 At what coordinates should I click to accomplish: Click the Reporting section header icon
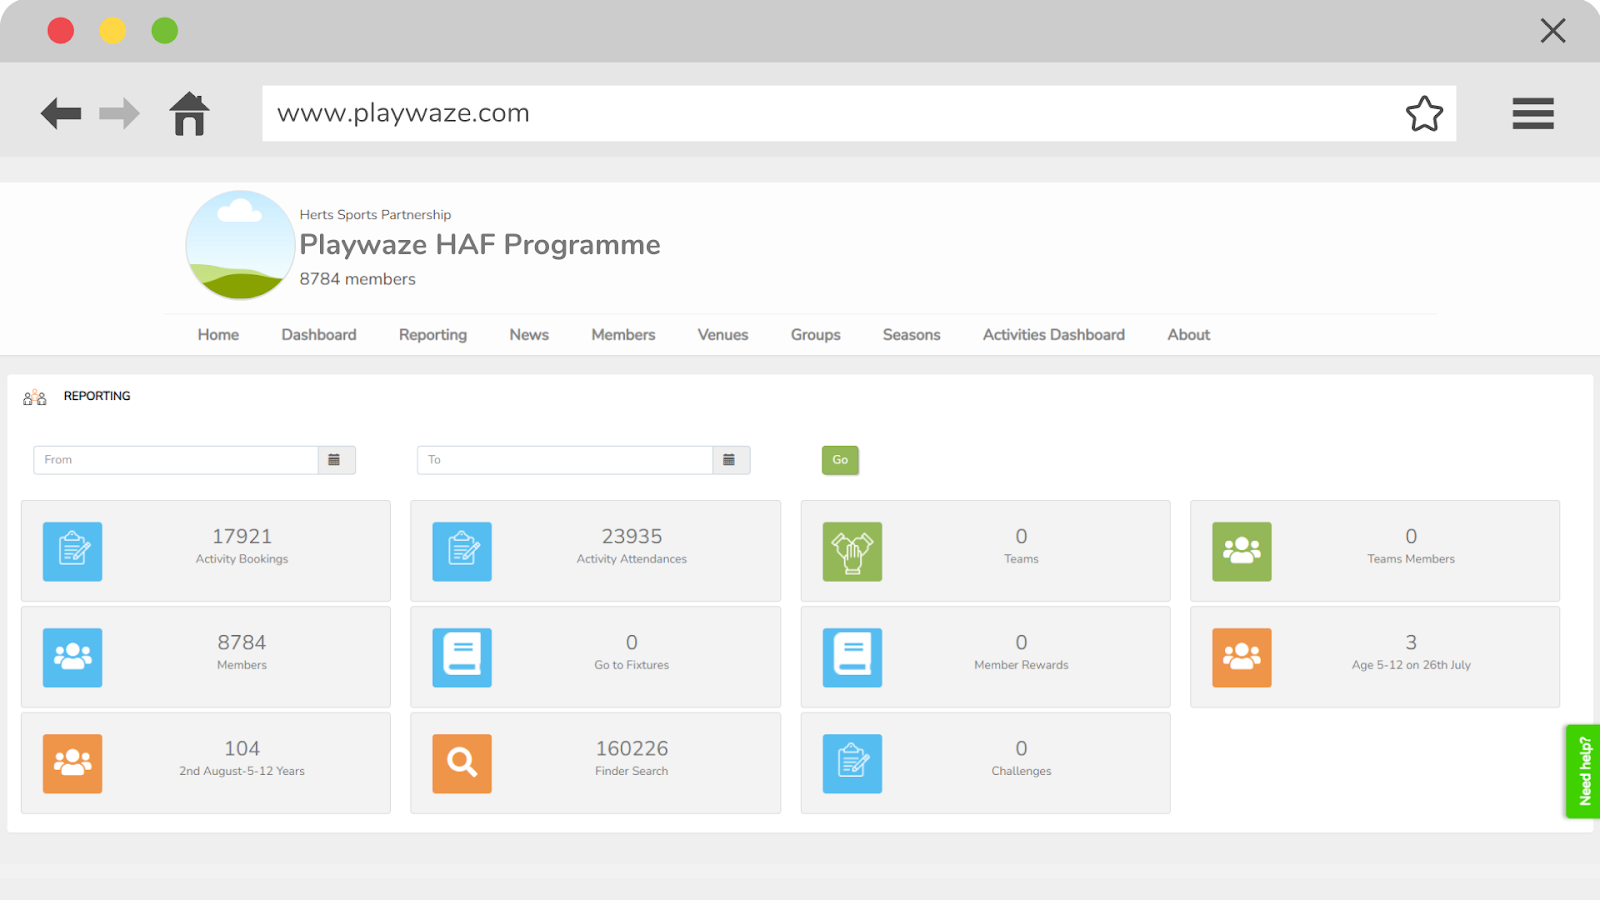(35, 397)
